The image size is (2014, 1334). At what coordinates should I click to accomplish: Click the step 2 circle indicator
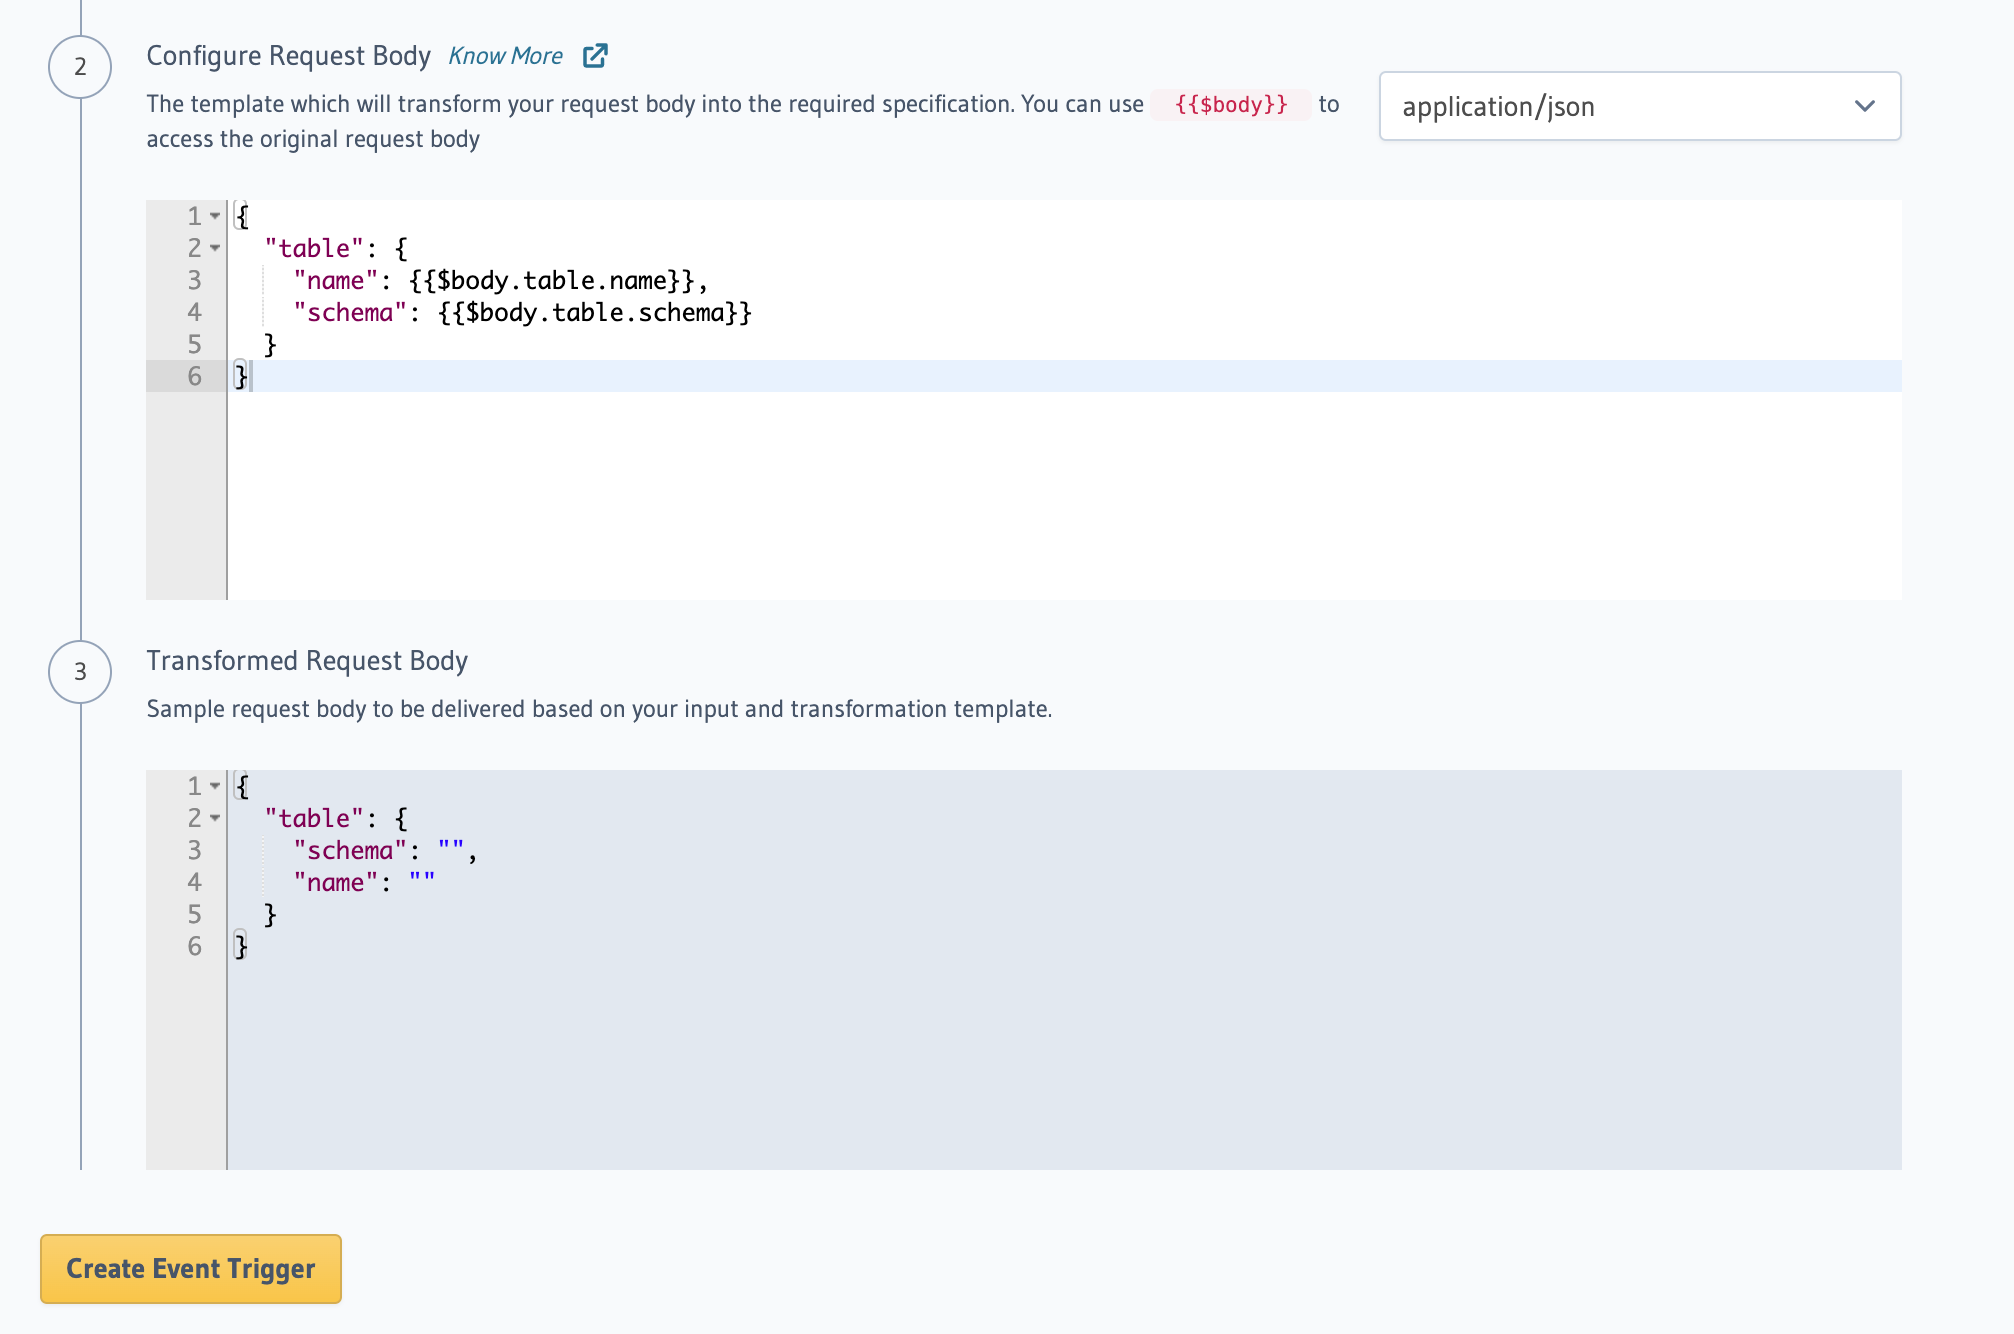(x=79, y=66)
